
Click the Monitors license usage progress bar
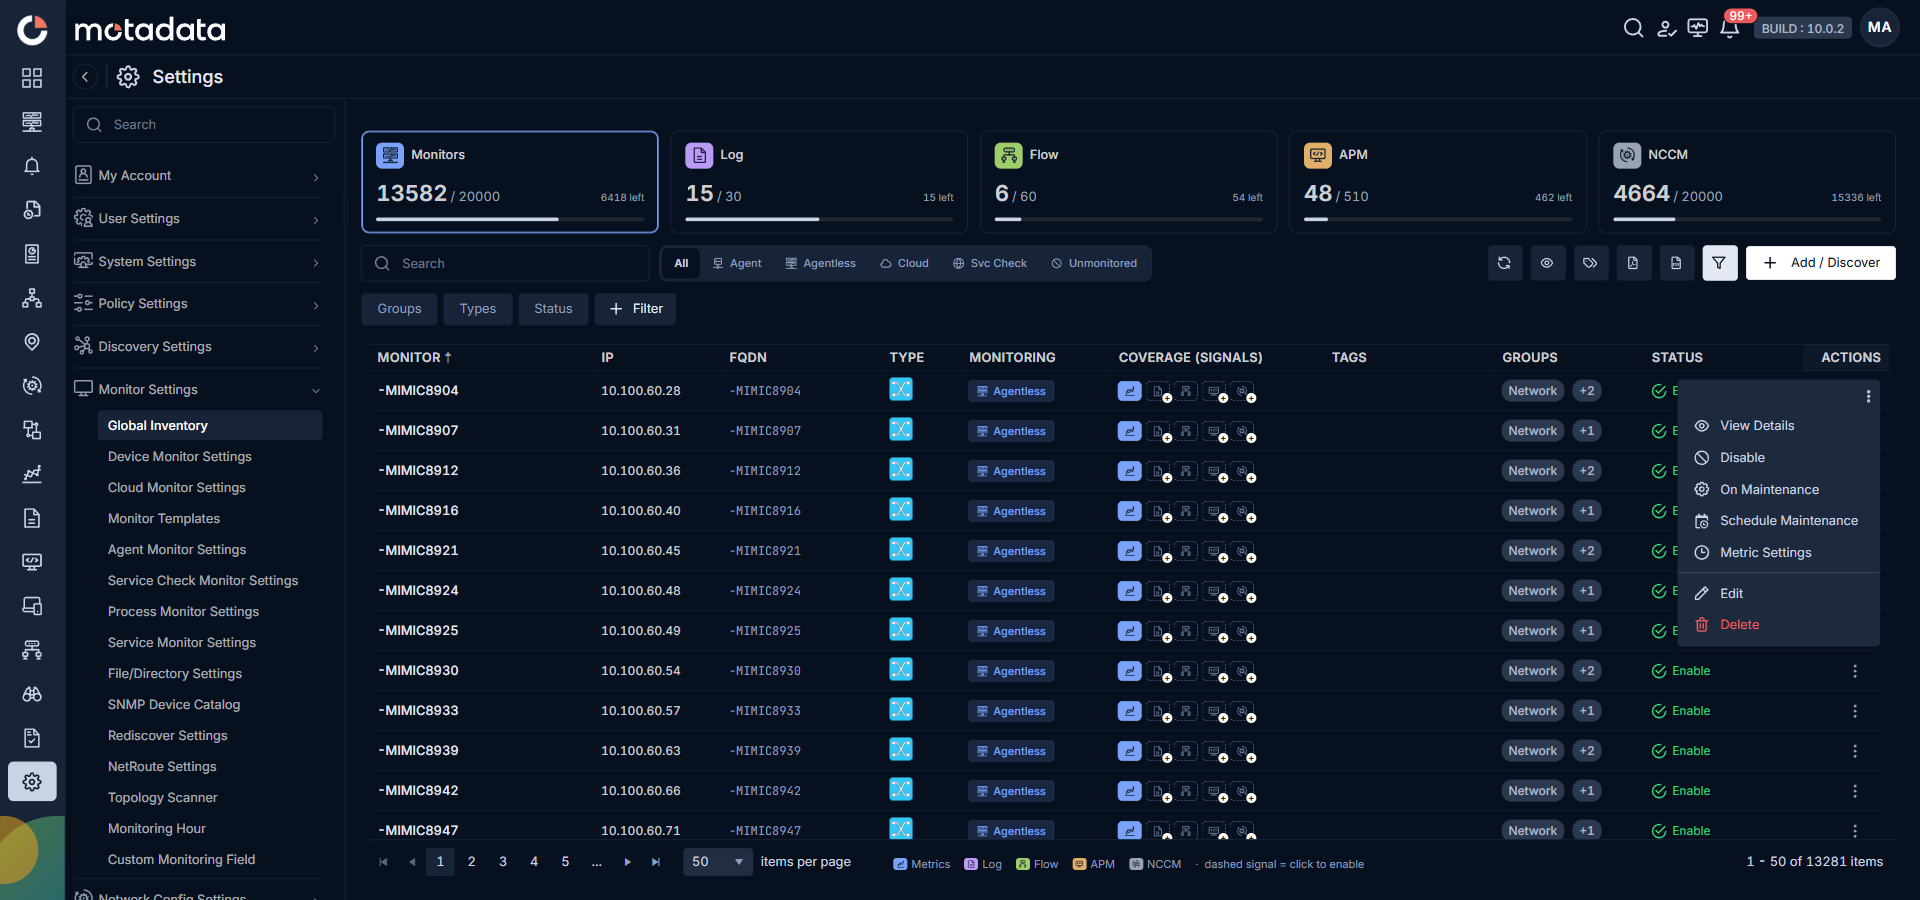coord(510,219)
